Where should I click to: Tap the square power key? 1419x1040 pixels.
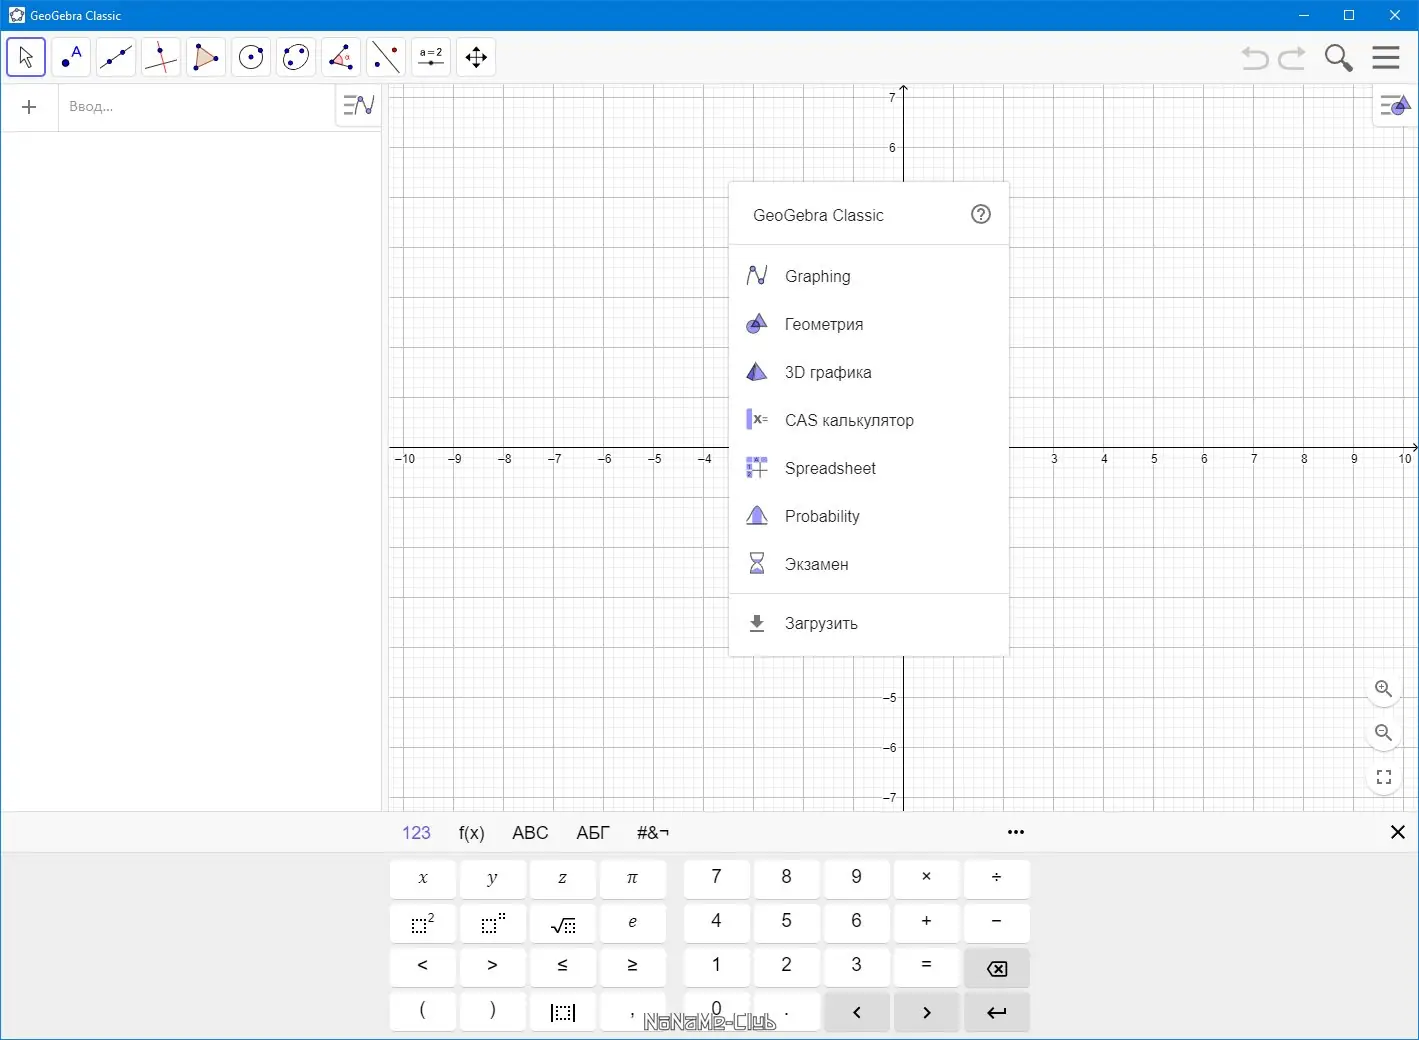(x=423, y=923)
